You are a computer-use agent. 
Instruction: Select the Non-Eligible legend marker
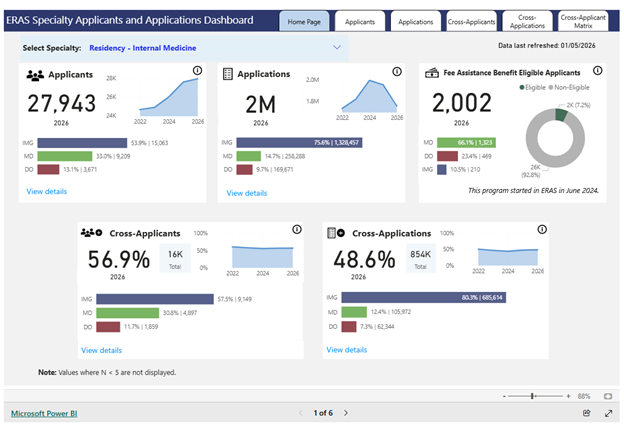[x=551, y=88]
